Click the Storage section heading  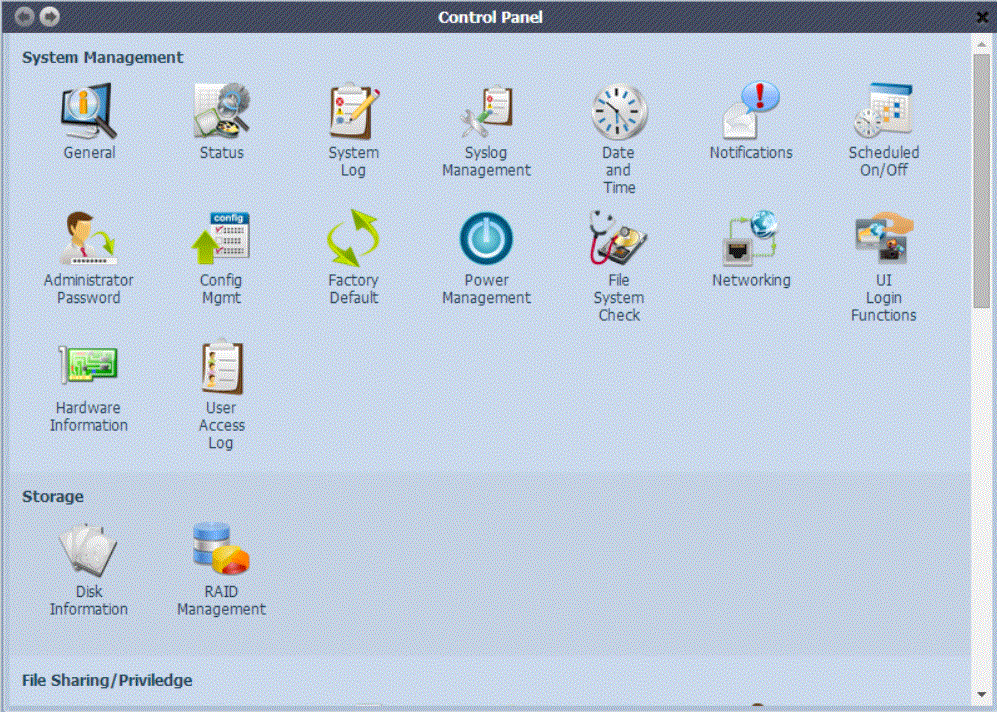(53, 496)
